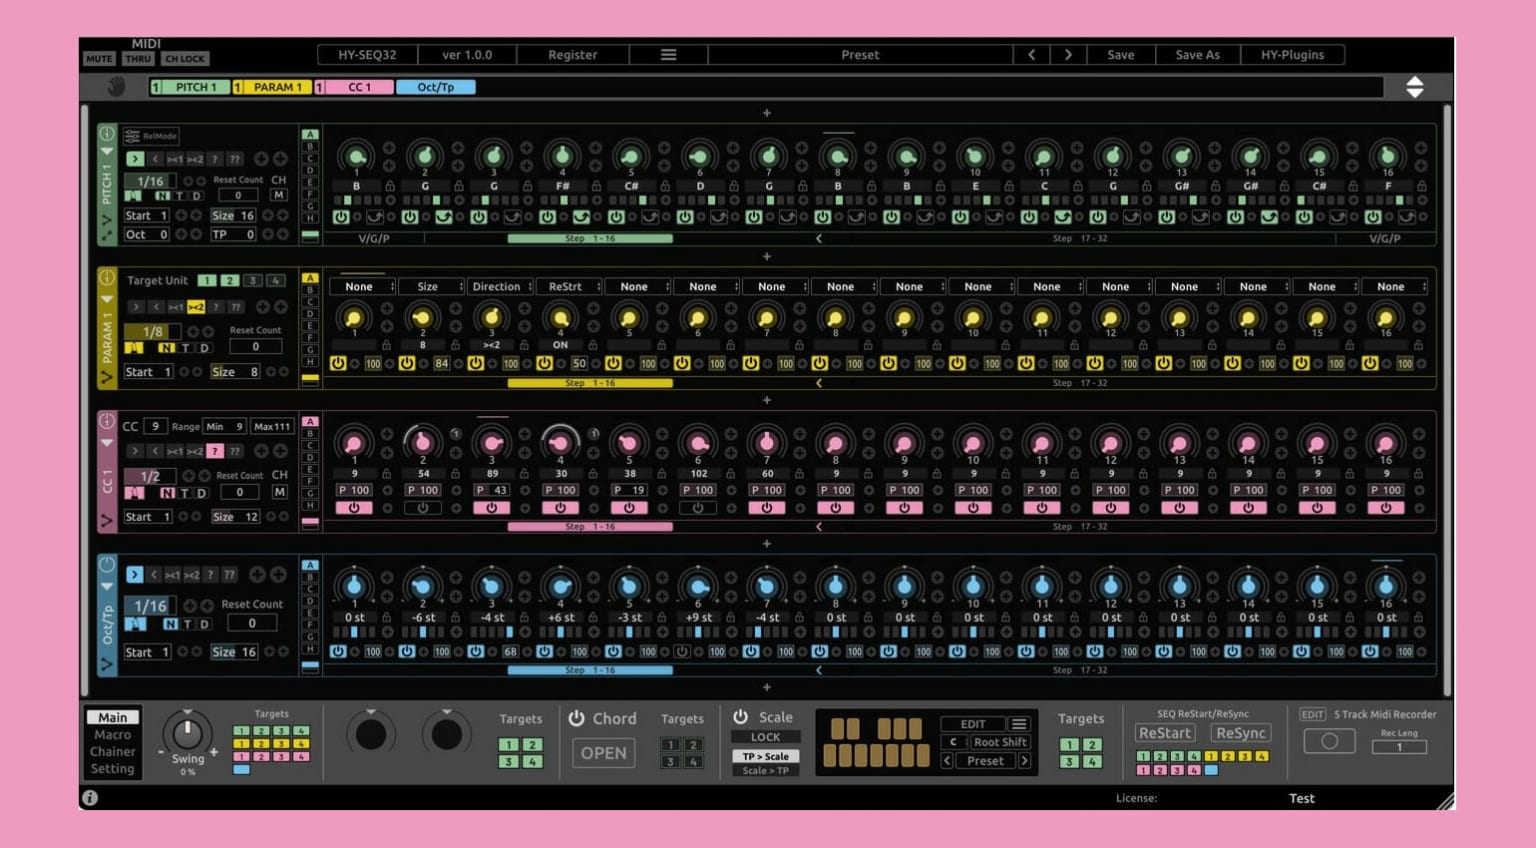Open the scale menu icon beside EDIT

coord(1018,724)
